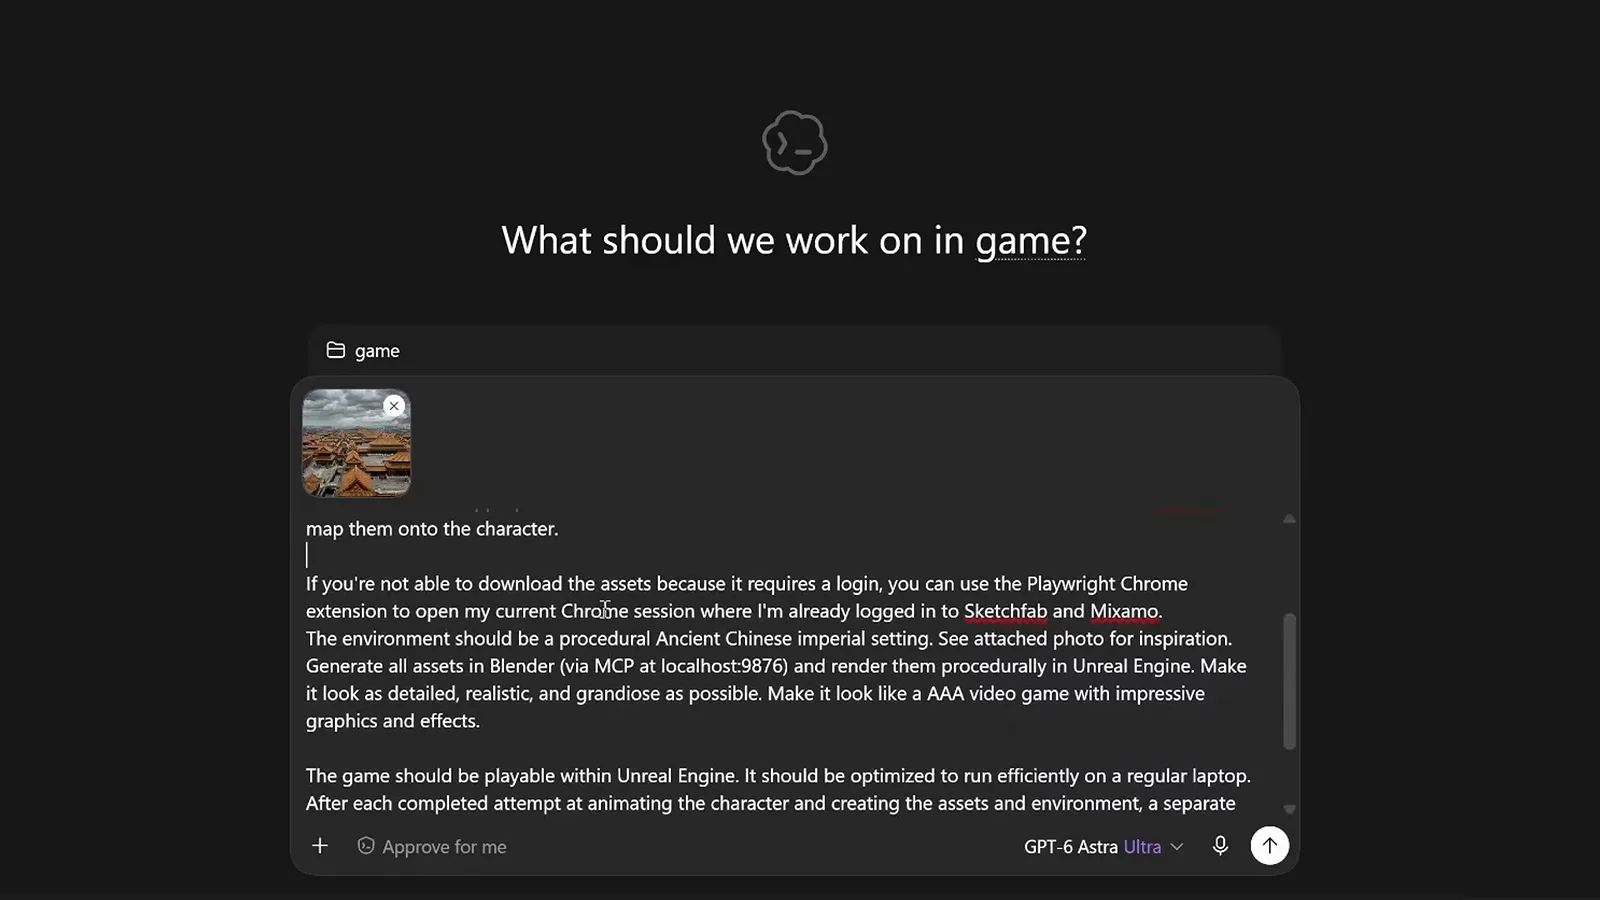This screenshot has width=1600, height=900.
Task: Click the plus attach button
Action: (x=320, y=846)
